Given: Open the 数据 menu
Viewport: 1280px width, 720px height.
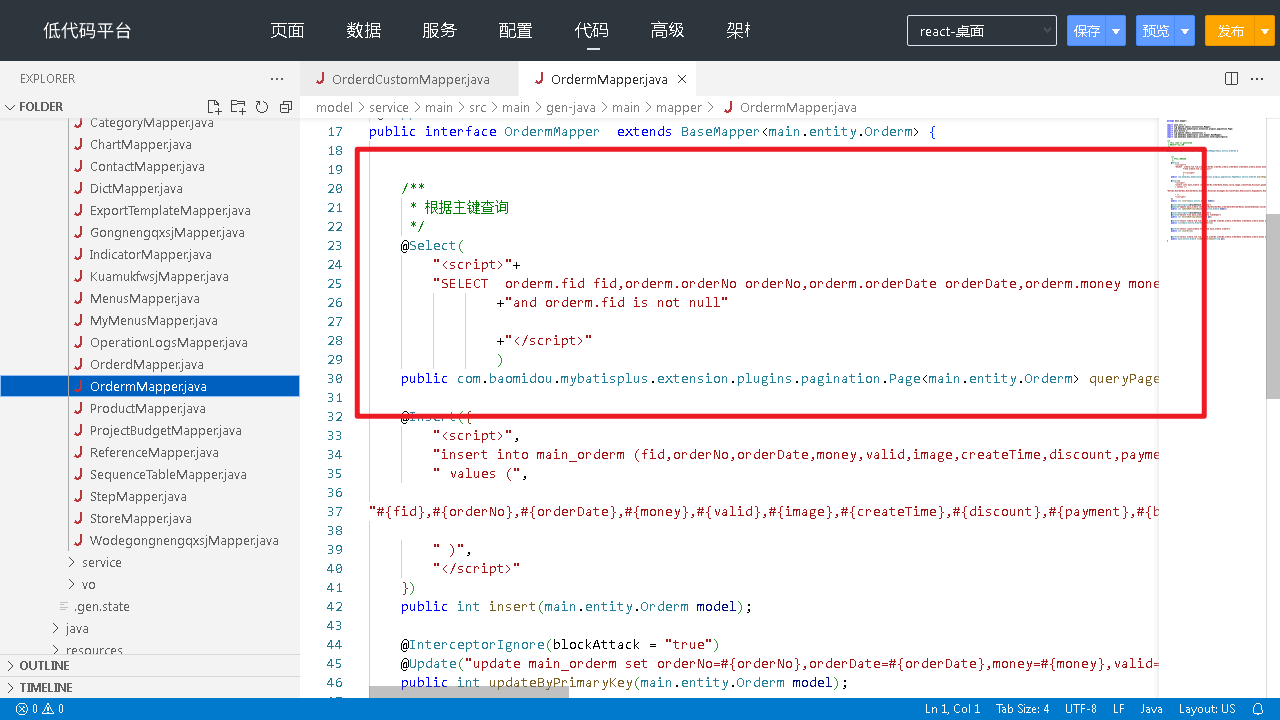Looking at the screenshot, I should point(364,31).
